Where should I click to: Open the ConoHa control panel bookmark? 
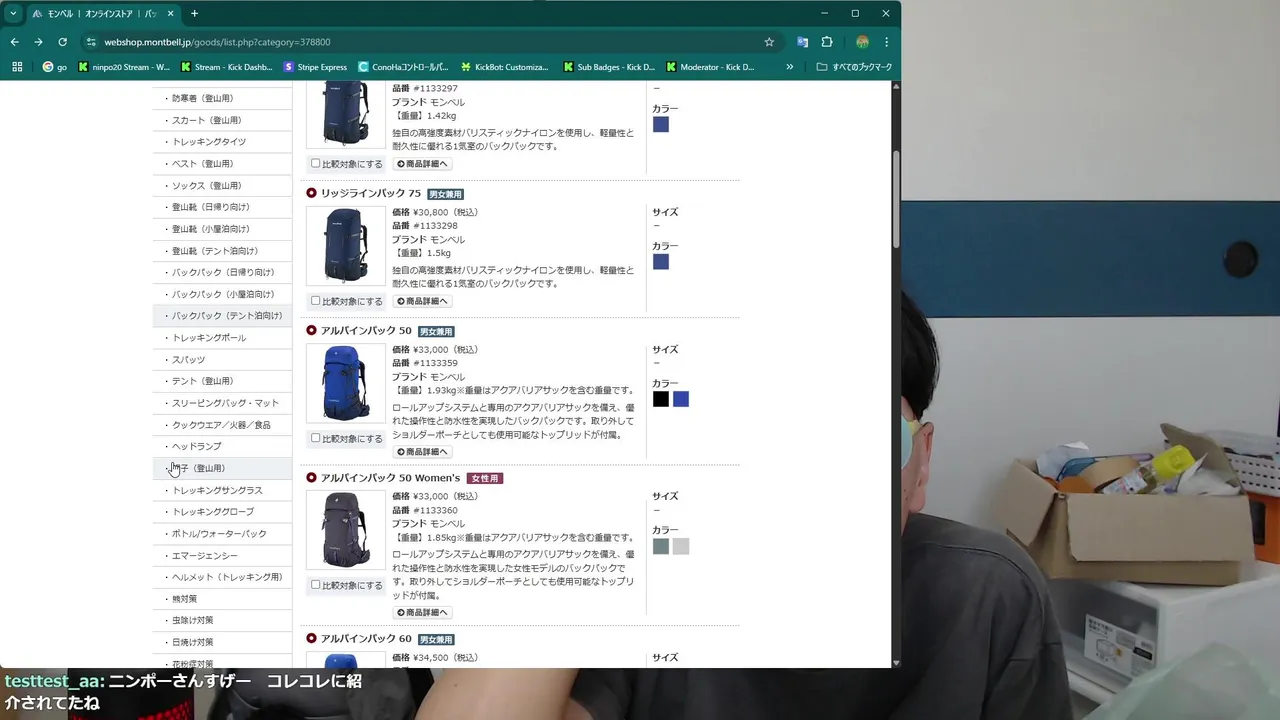pos(403,67)
